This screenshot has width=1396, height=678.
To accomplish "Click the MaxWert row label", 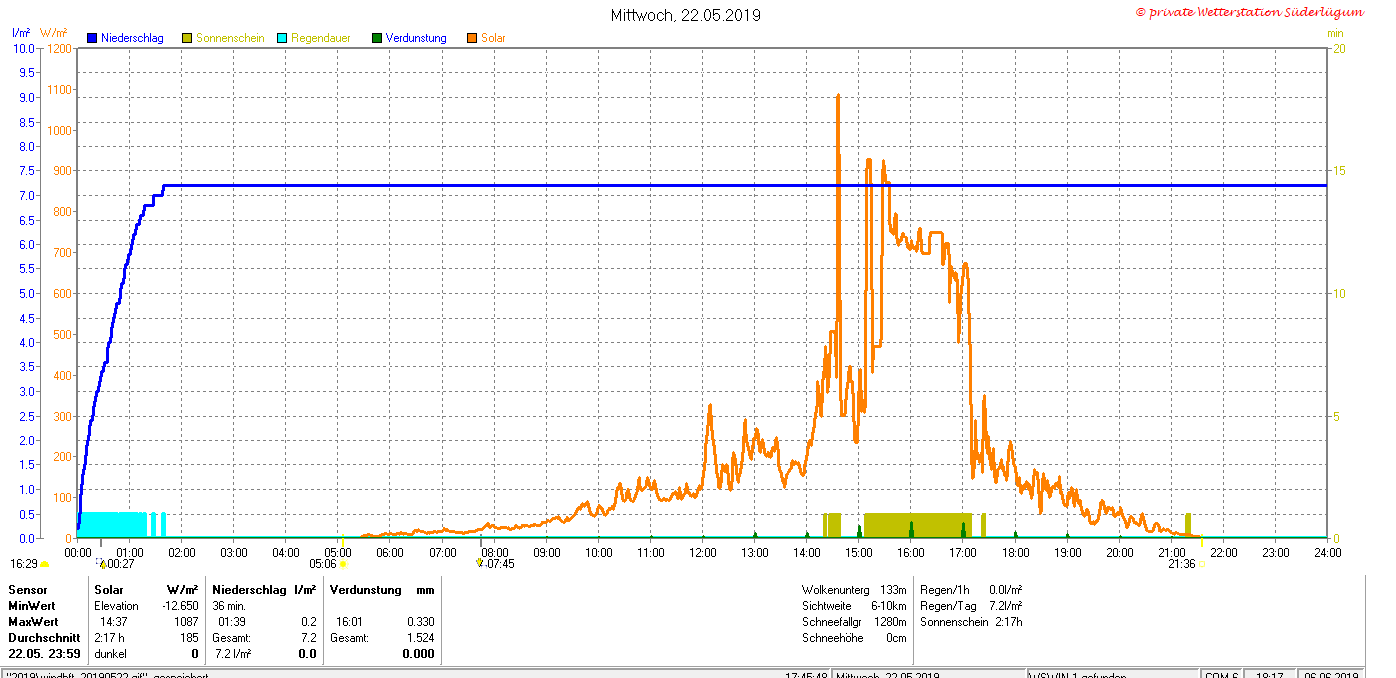I will pos(33,622).
